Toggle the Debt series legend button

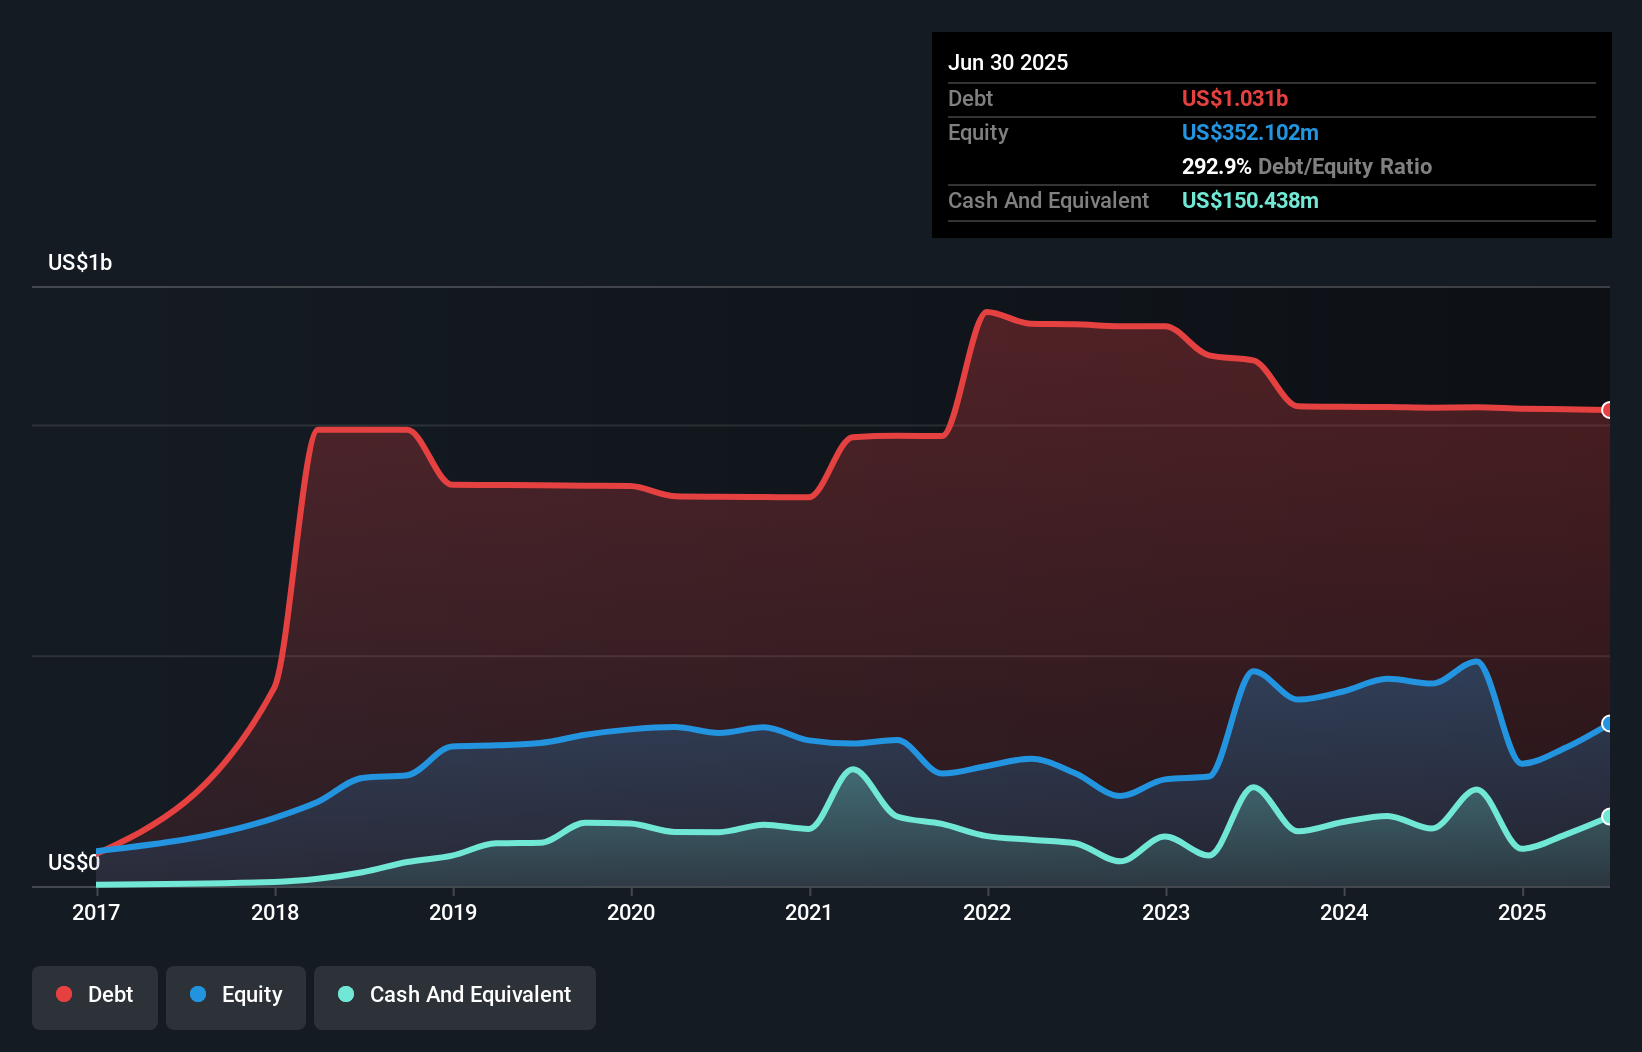click(95, 997)
